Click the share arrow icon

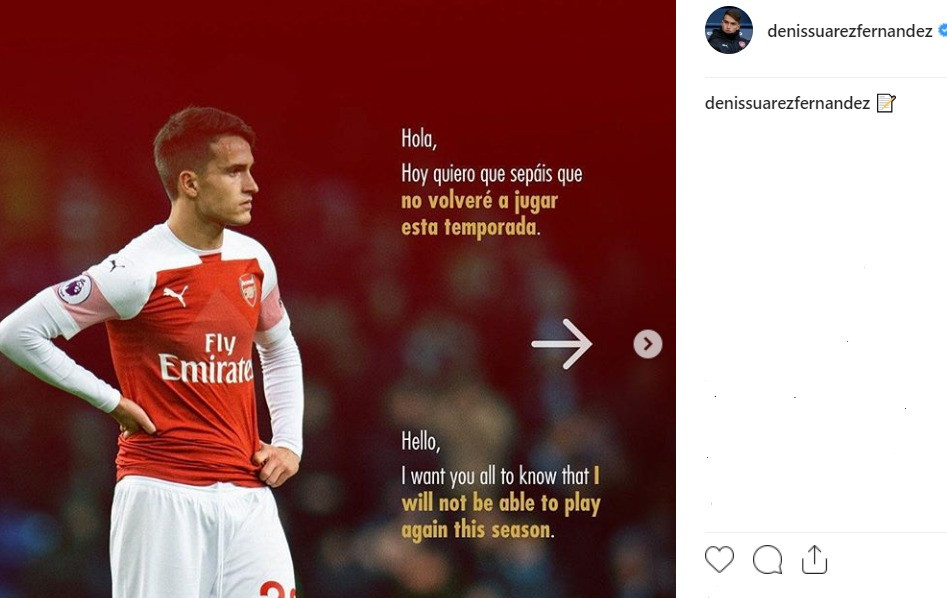tap(815, 559)
